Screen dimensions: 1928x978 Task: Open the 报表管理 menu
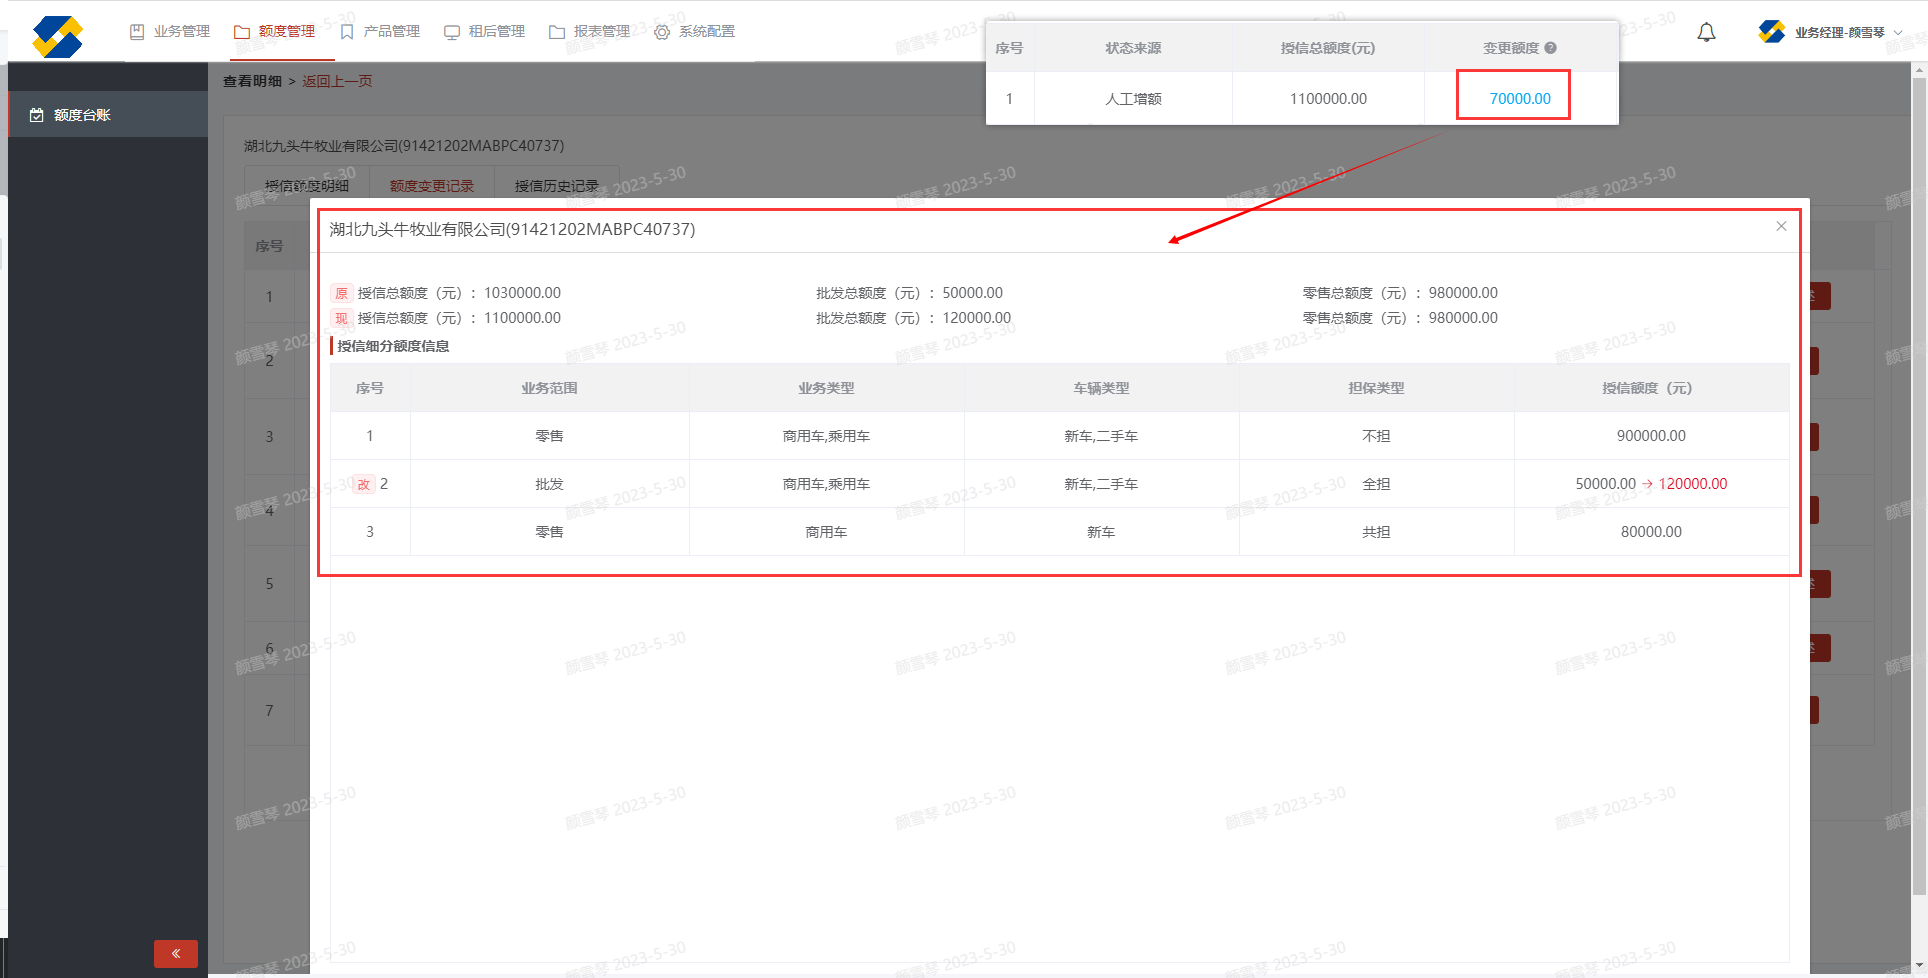pos(590,32)
